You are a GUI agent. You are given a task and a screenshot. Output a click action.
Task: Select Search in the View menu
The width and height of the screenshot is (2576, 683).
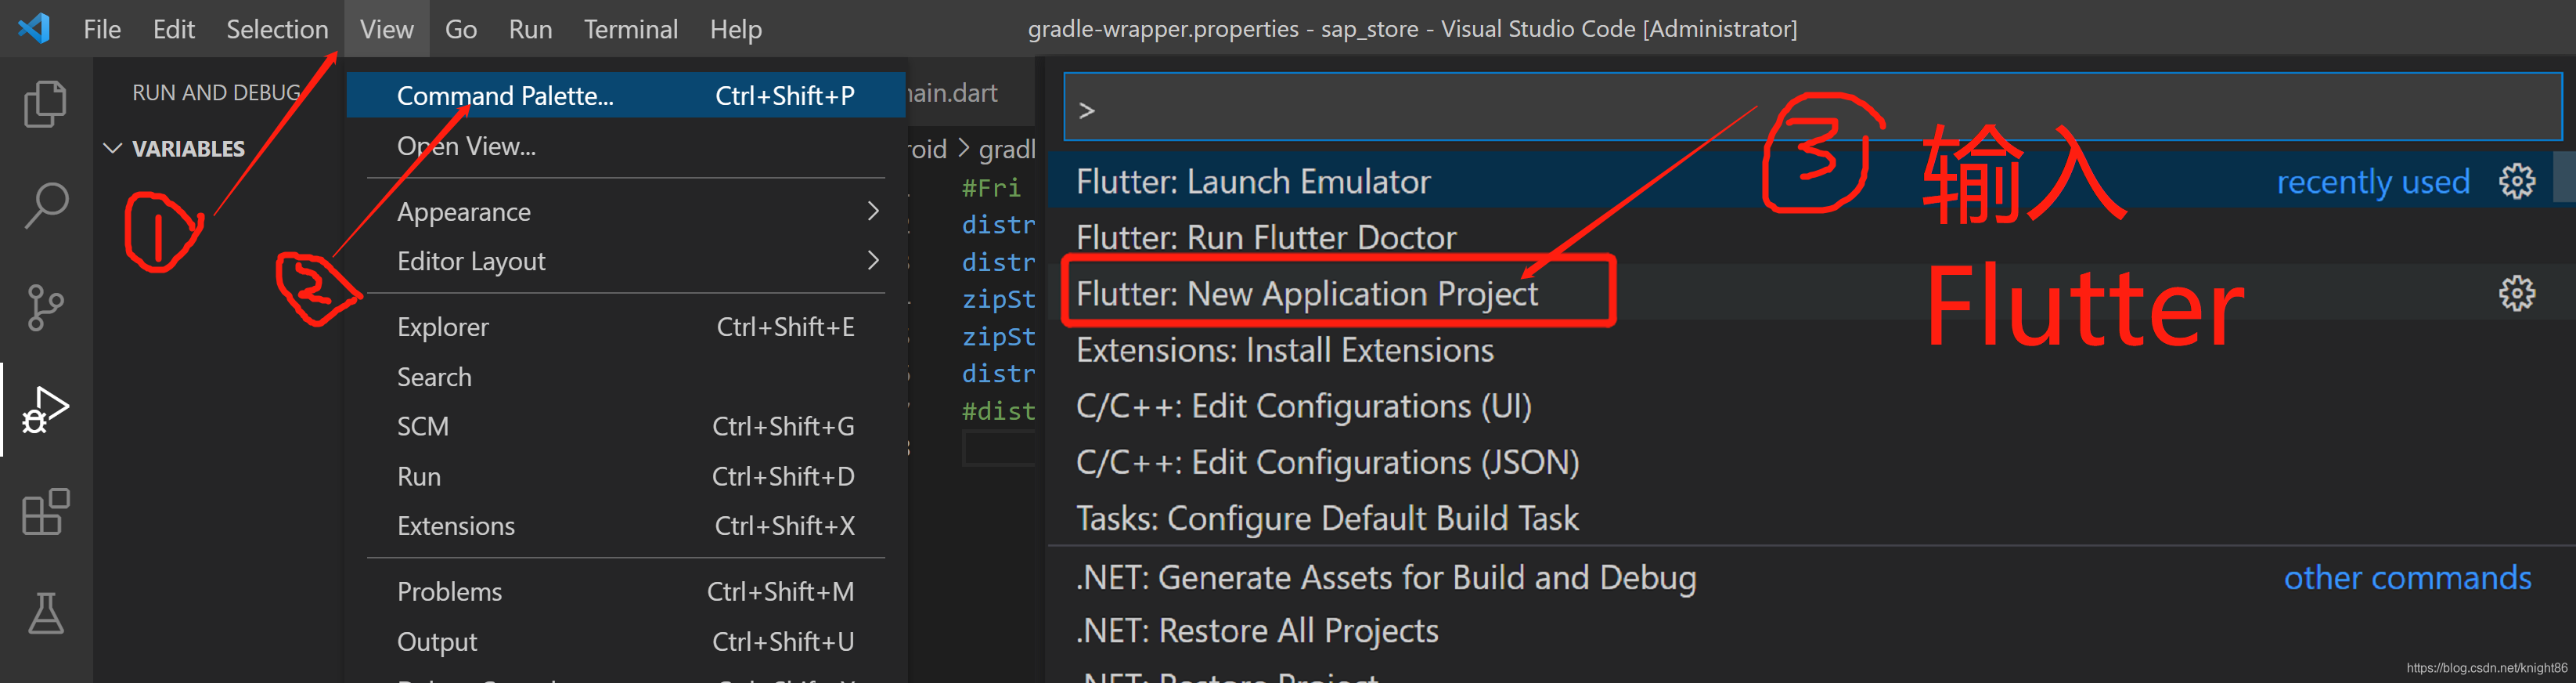point(626,377)
